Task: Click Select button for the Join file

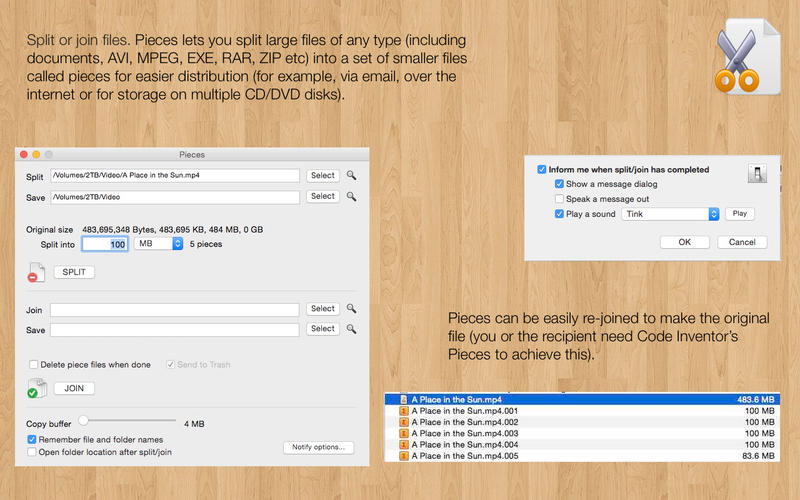Action: [322, 310]
